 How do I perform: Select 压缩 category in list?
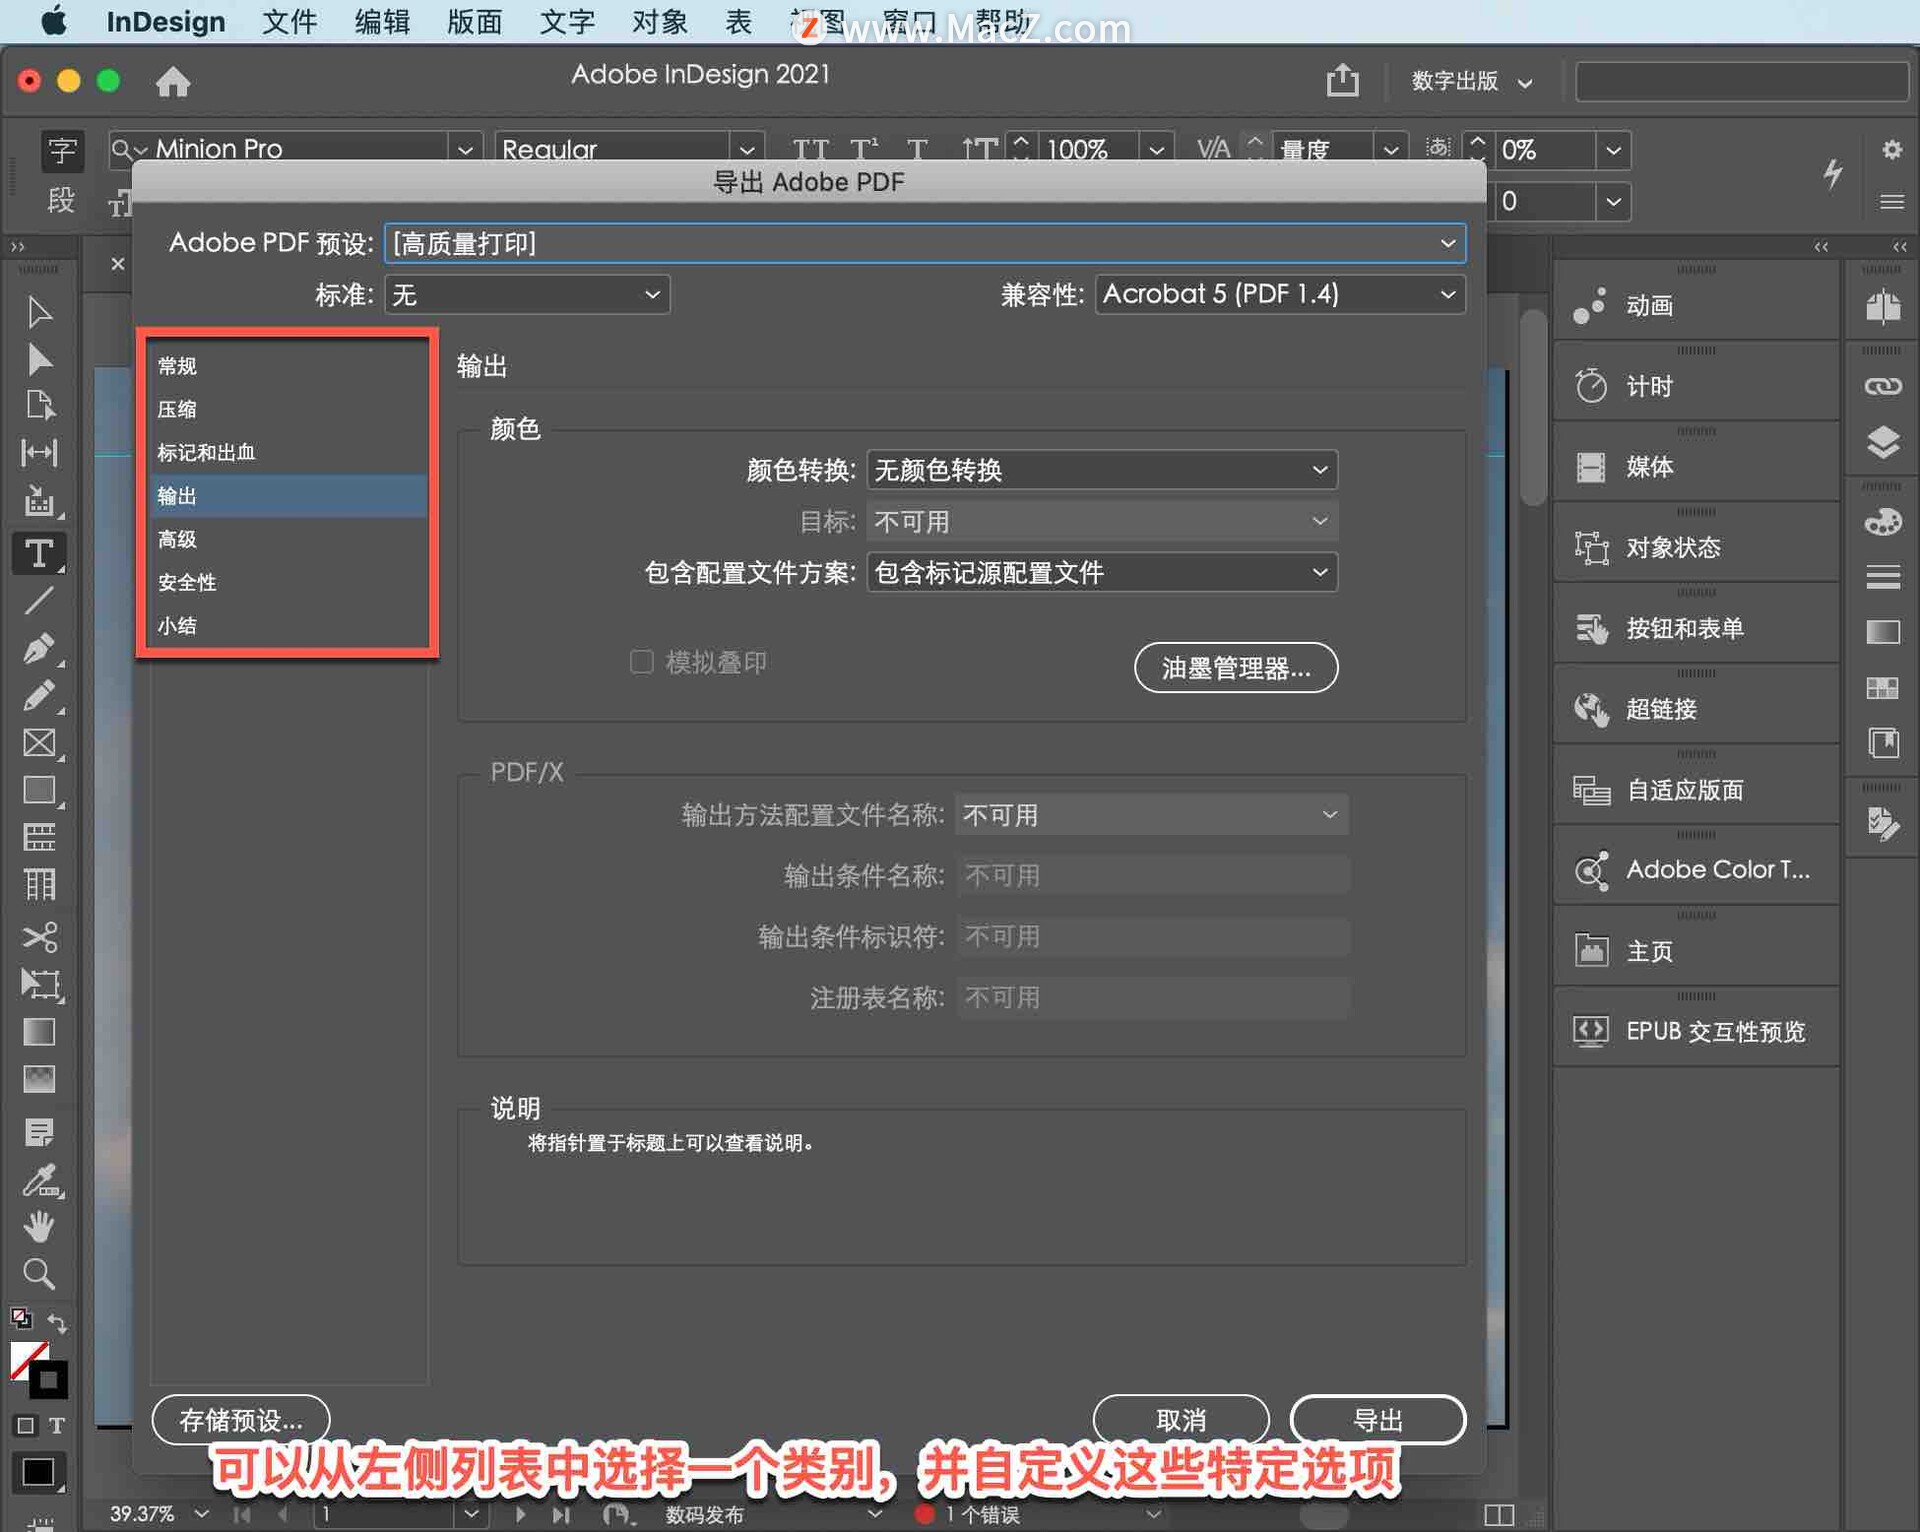(288, 409)
